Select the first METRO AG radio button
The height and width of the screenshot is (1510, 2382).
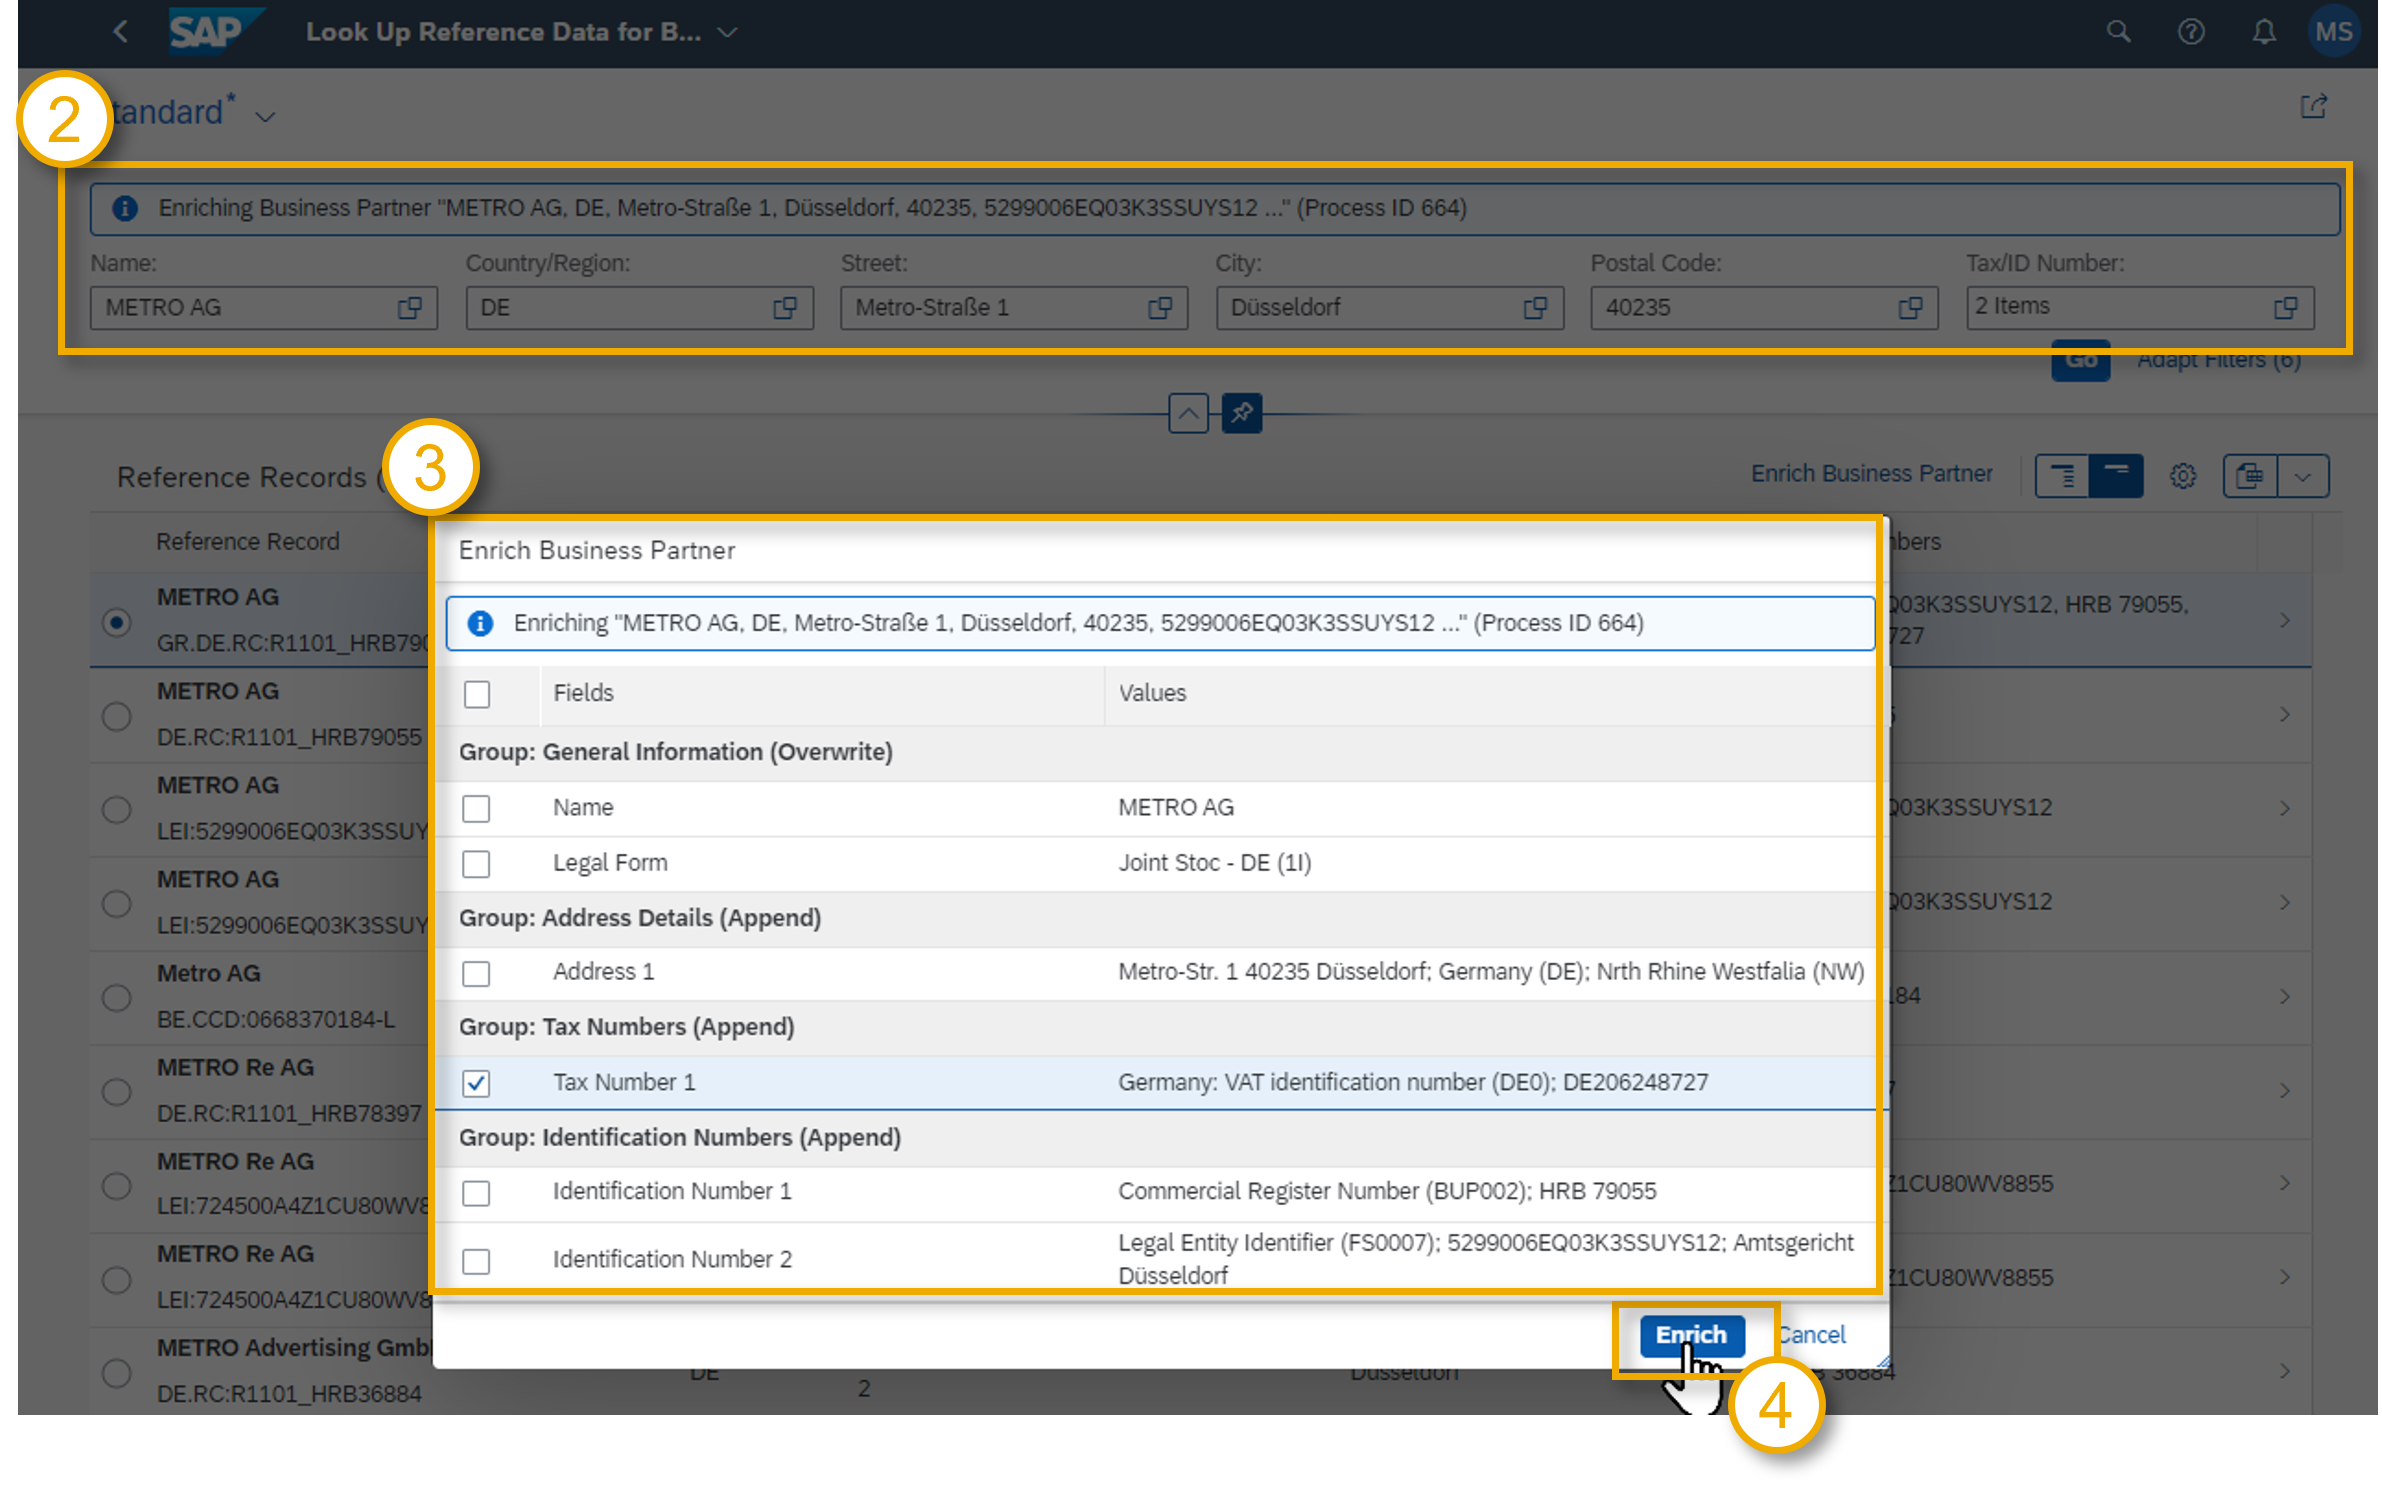coord(117,623)
